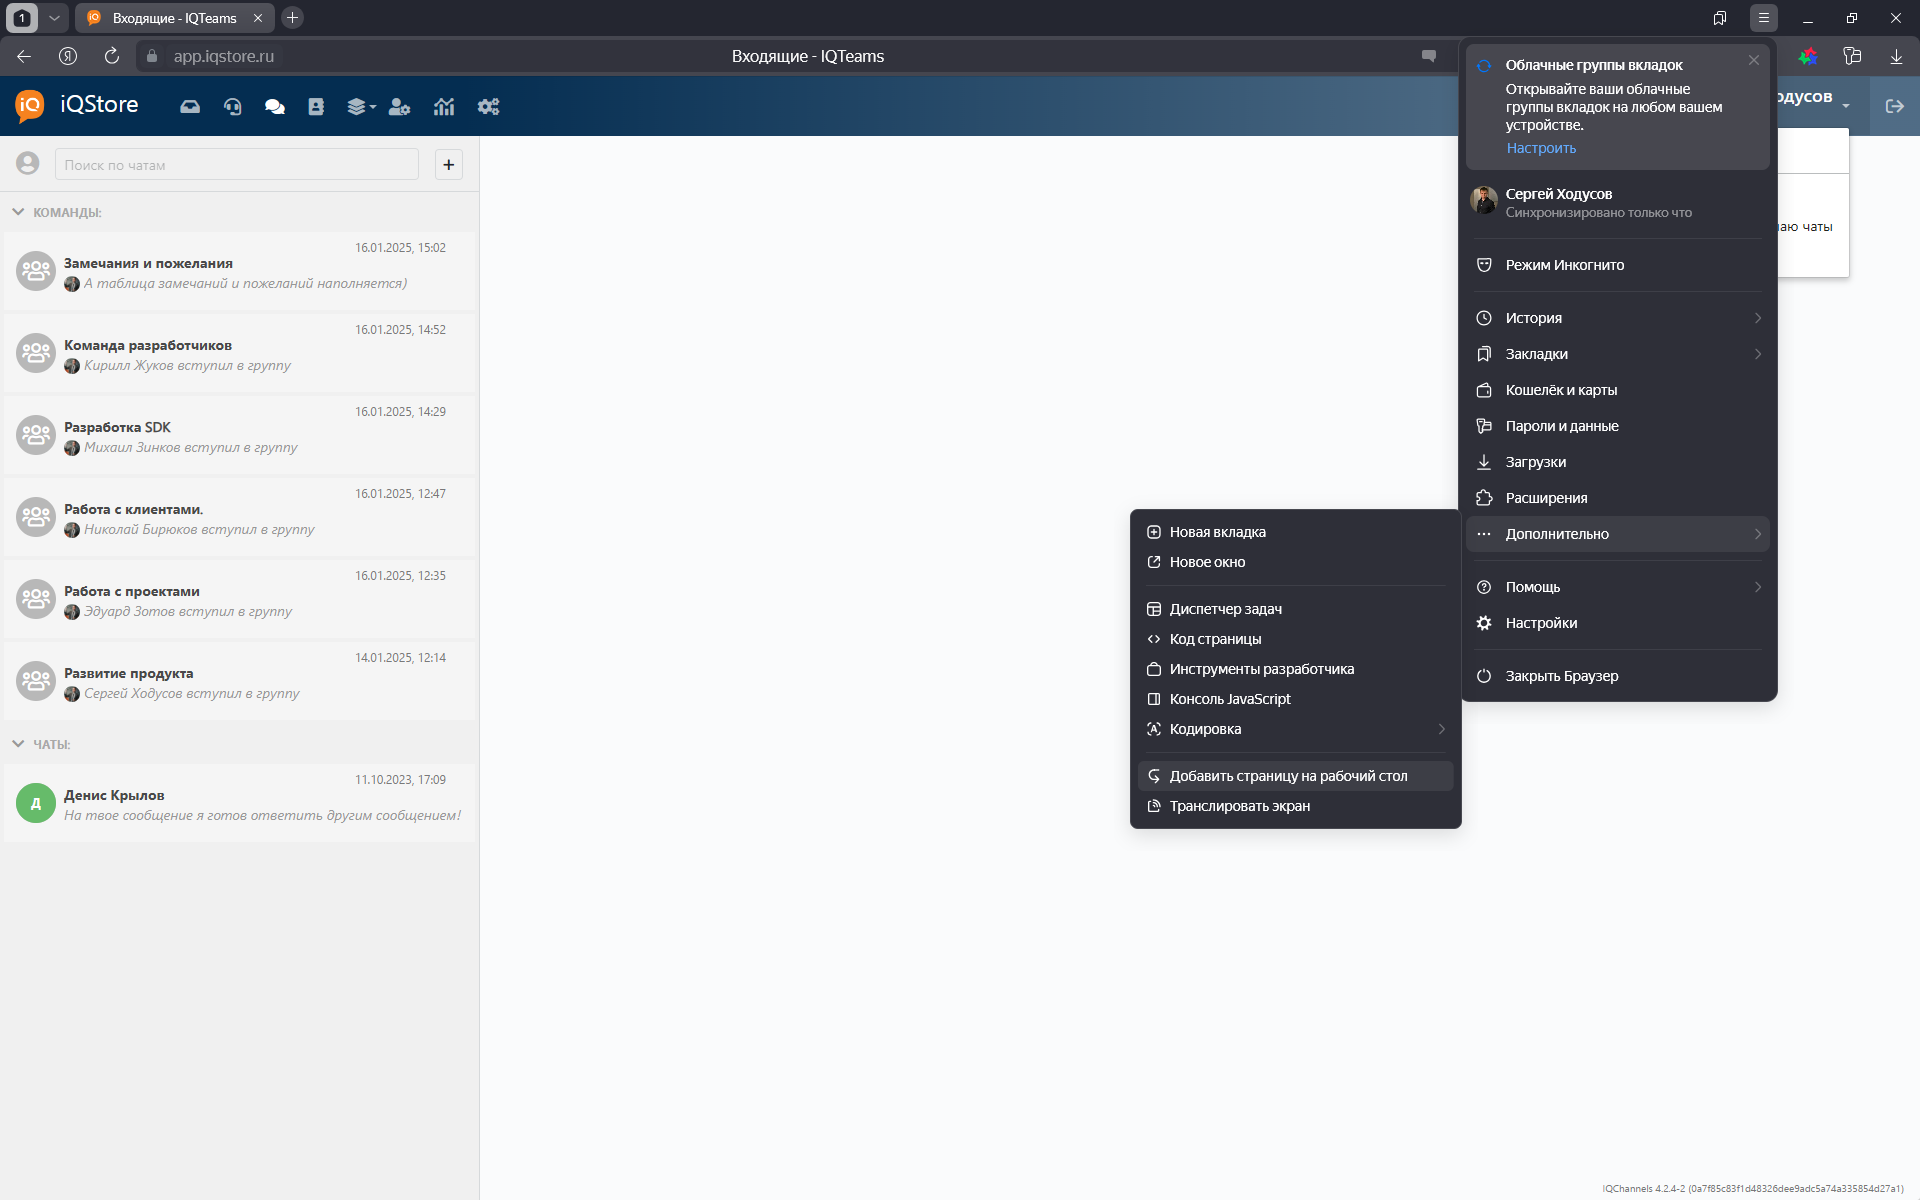Open 'Расширения' menu item

(x=1618, y=498)
